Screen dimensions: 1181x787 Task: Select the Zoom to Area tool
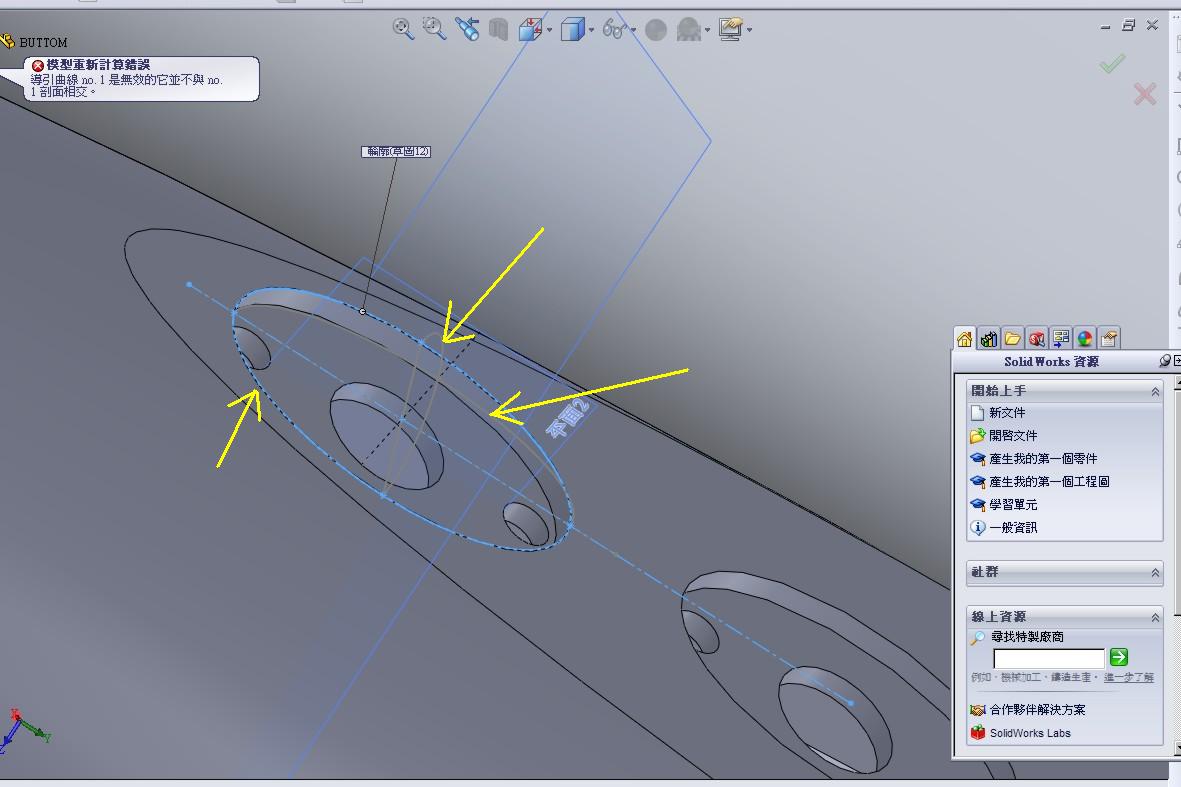[434, 29]
